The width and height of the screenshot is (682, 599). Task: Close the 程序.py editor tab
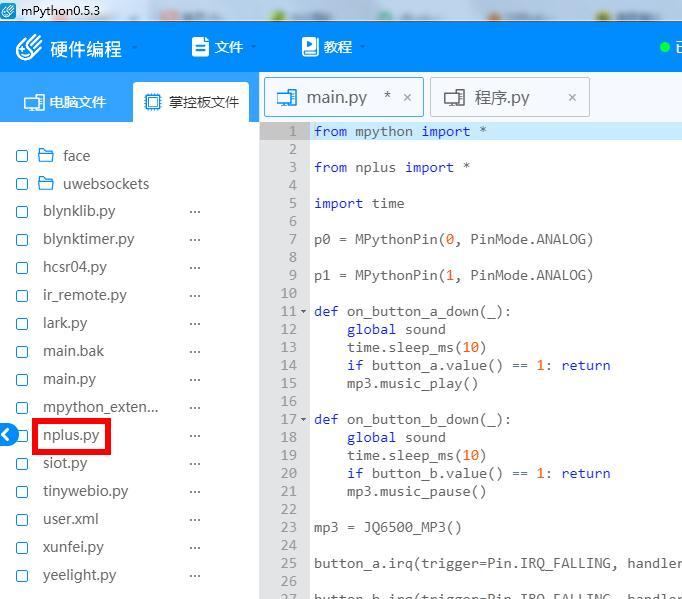pyautogui.click(x=572, y=97)
